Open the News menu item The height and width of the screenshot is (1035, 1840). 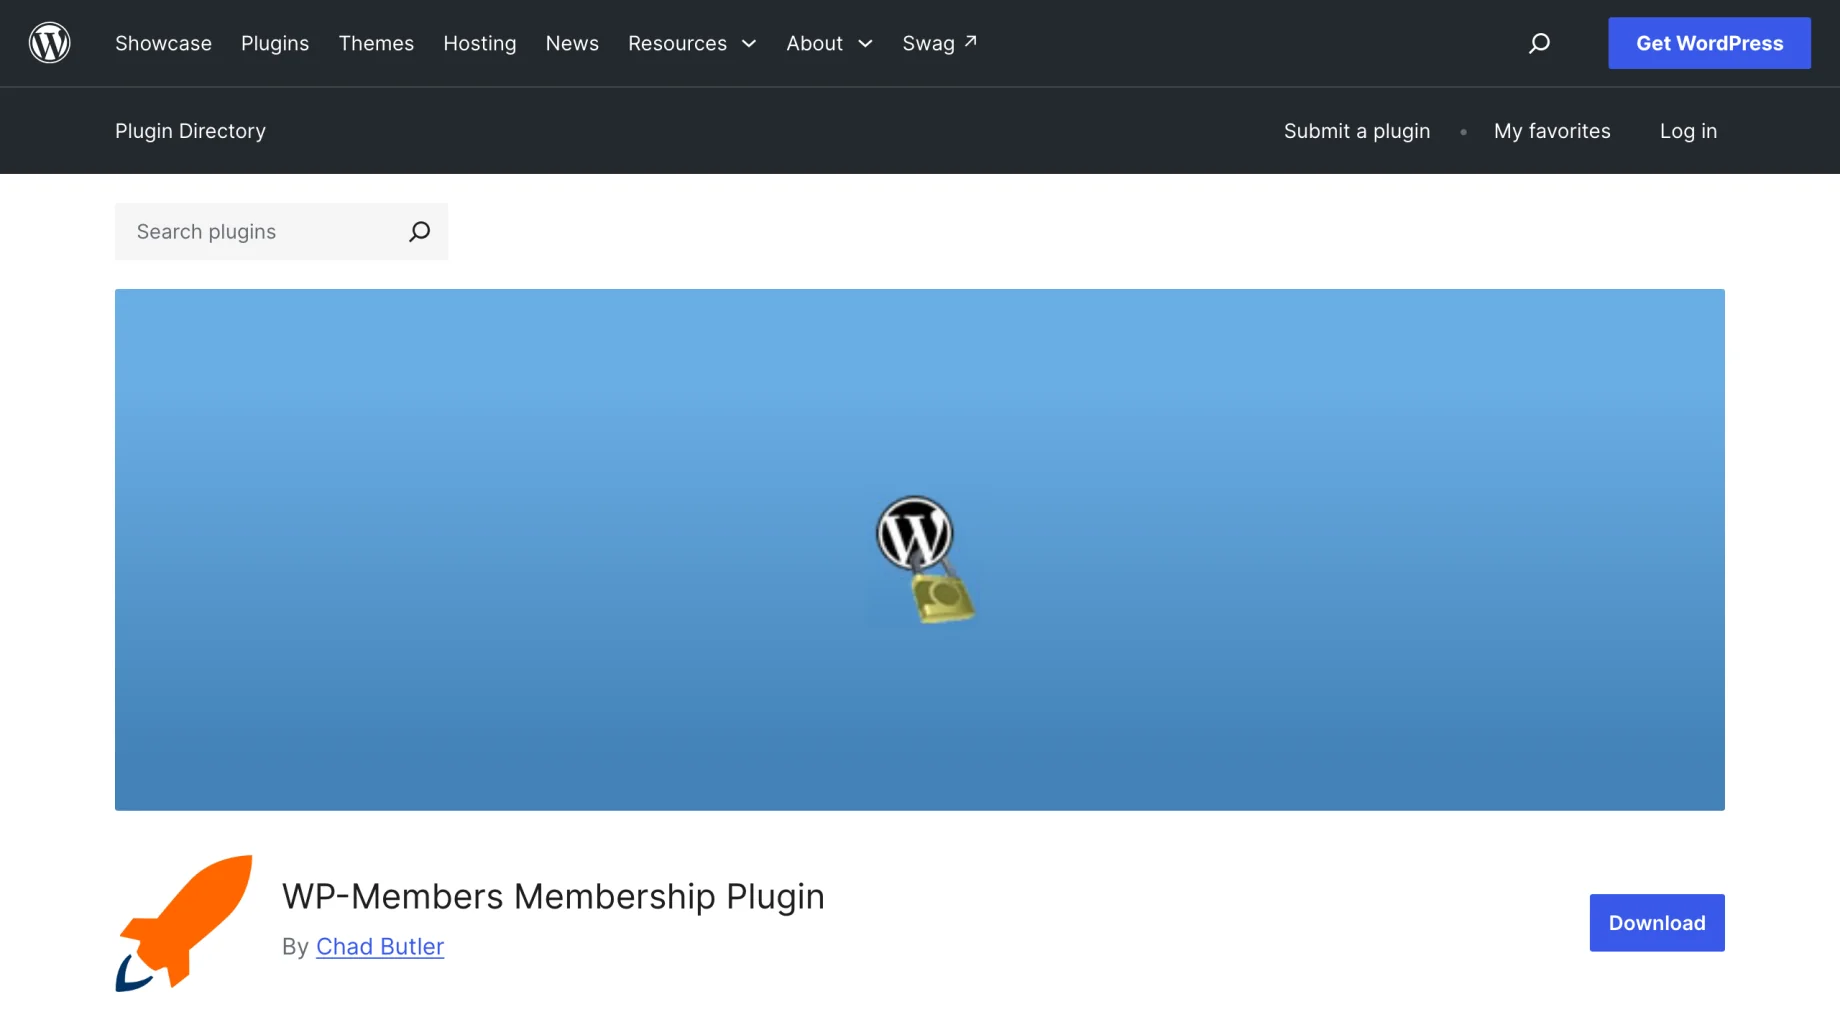click(x=572, y=43)
